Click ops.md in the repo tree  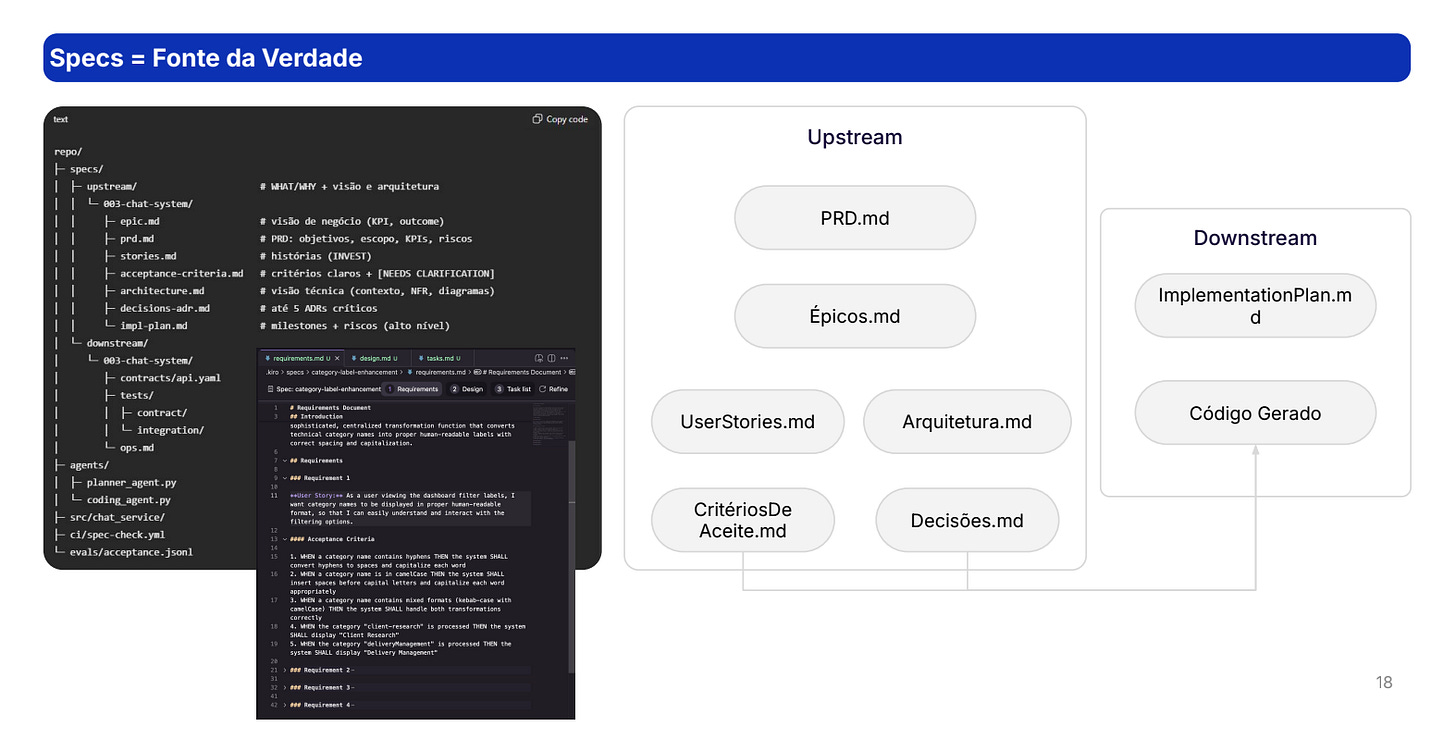pos(137,448)
